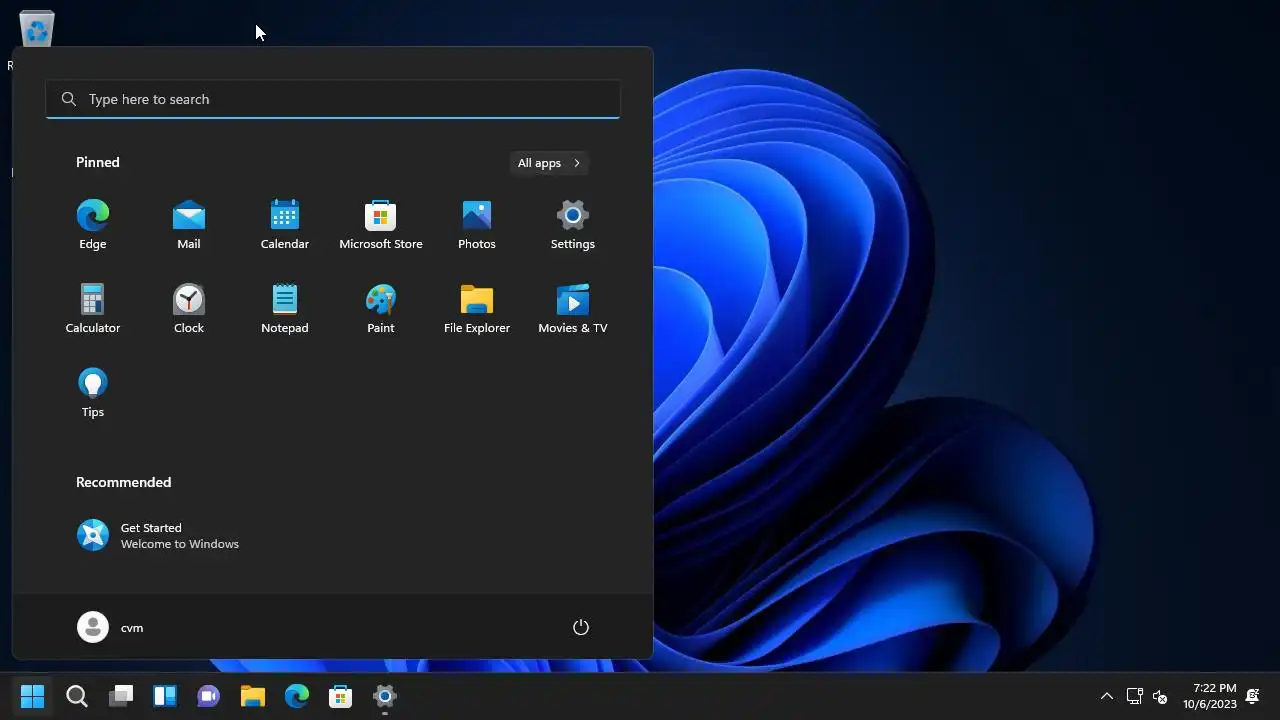Click the Recommended section heading
This screenshot has height=720, width=1280.
point(124,482)
